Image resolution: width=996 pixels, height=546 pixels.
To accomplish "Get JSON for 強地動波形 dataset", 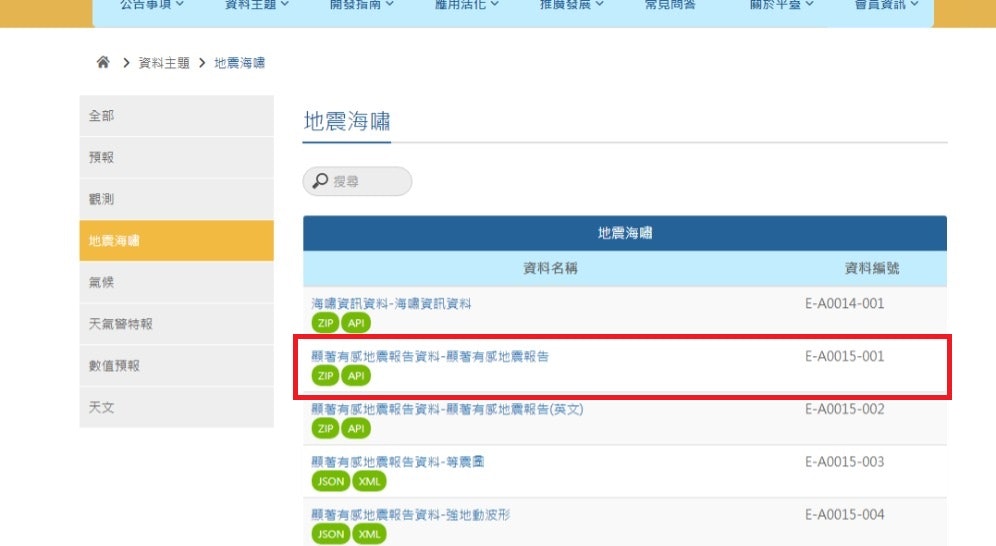I will [x=330, y=533].
